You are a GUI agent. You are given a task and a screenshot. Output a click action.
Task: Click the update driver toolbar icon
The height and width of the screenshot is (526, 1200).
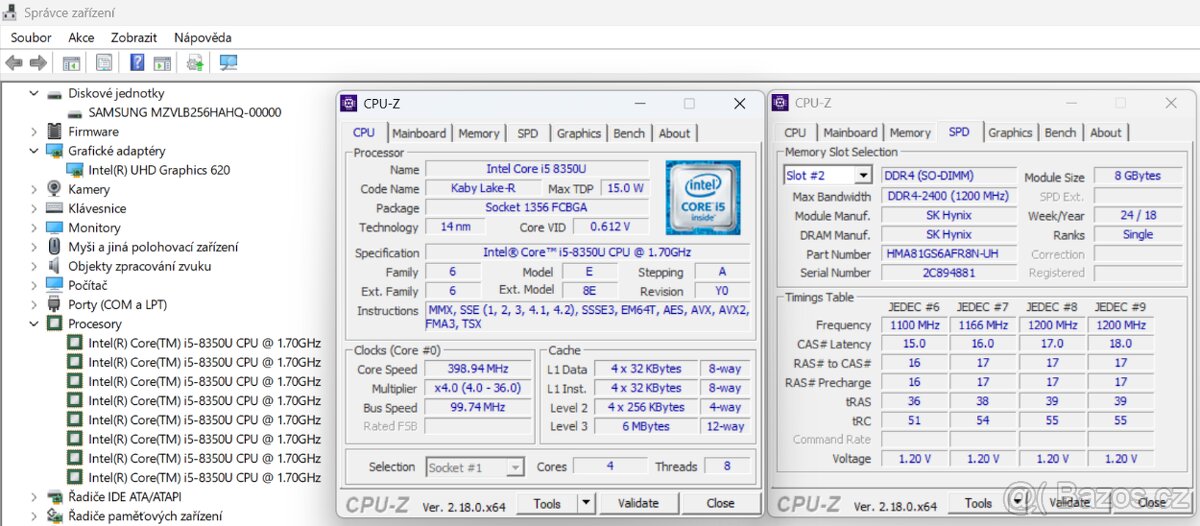pos(195,63)
